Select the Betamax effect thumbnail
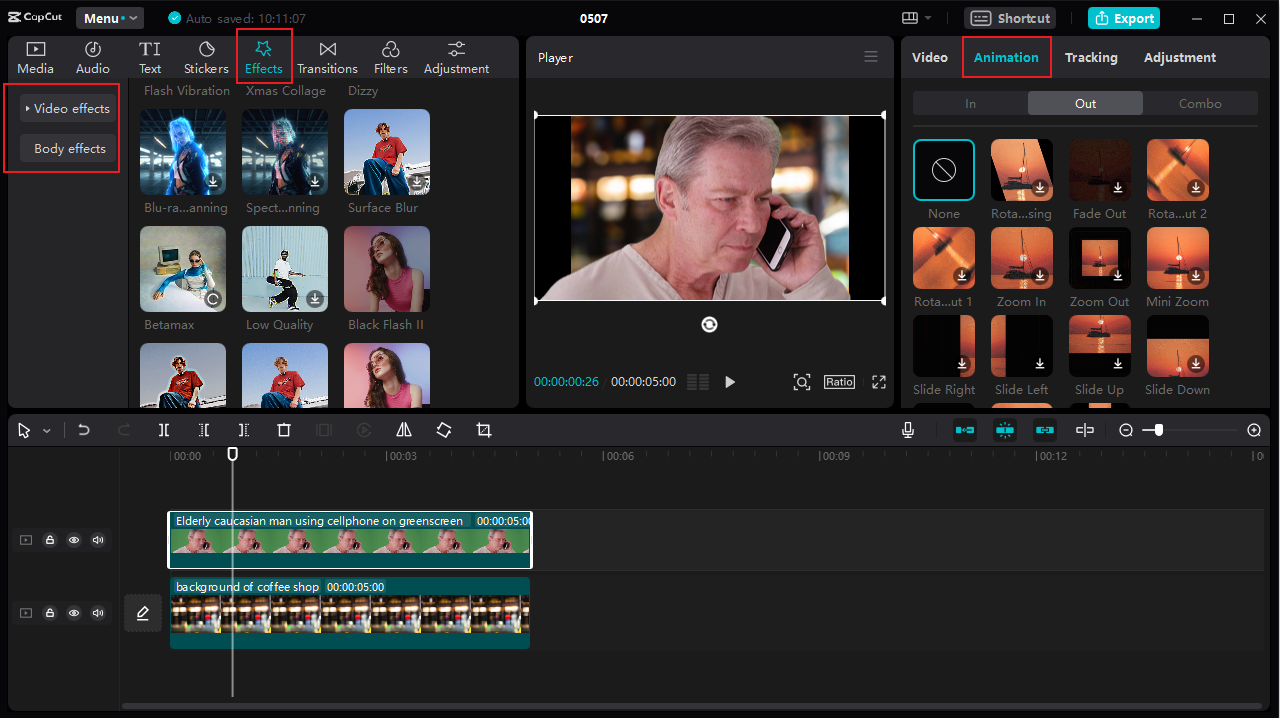 [183, 269]
